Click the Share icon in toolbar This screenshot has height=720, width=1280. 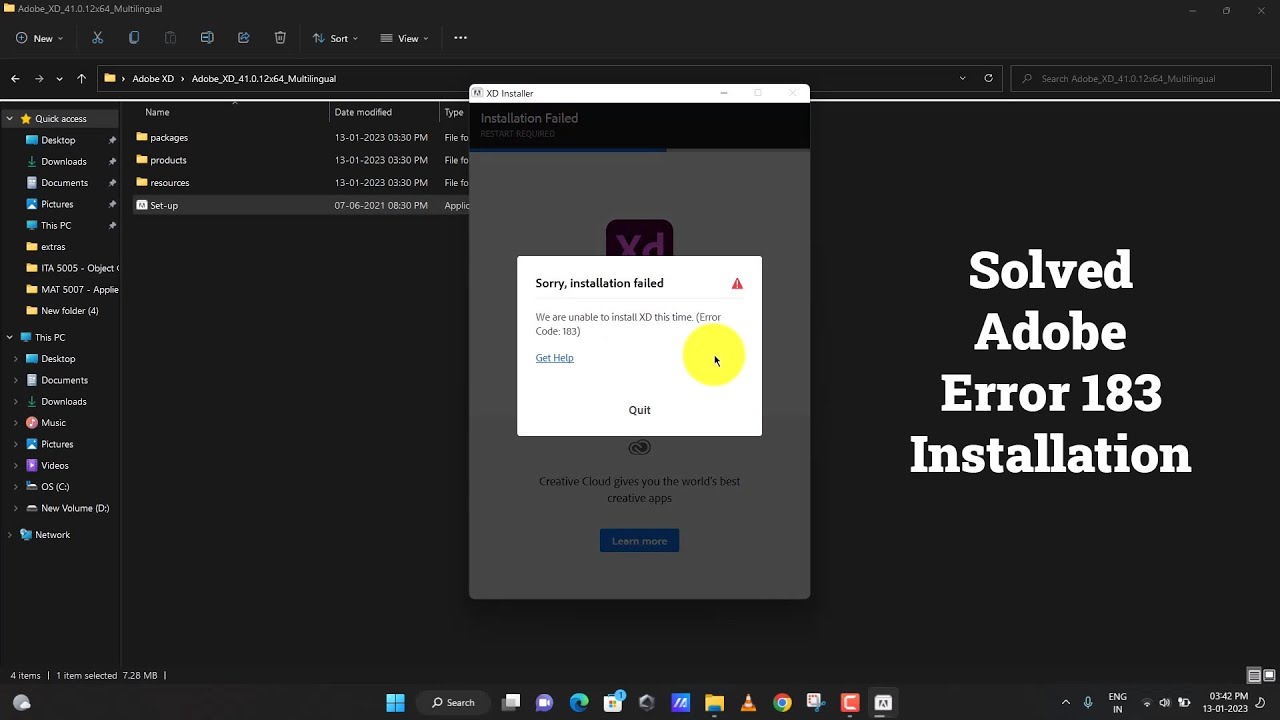pyautogui.click(x=243, y=38)
